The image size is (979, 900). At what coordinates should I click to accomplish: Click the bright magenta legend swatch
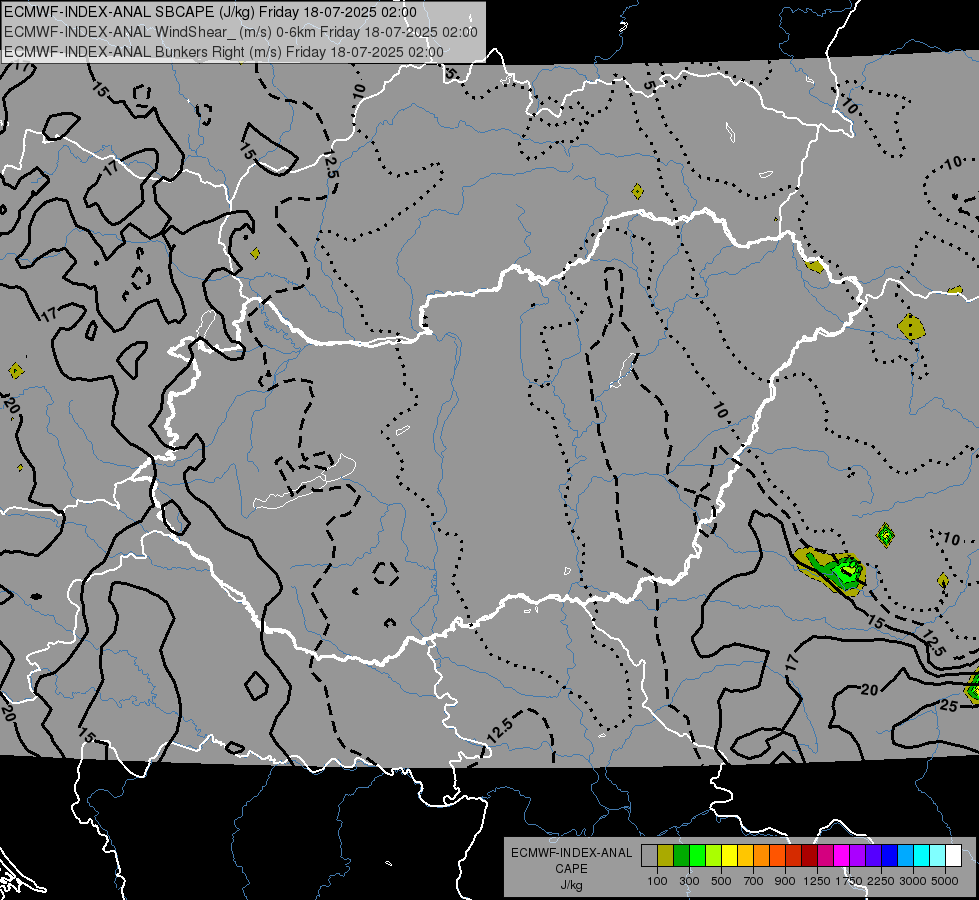click(x=842, y=855)
